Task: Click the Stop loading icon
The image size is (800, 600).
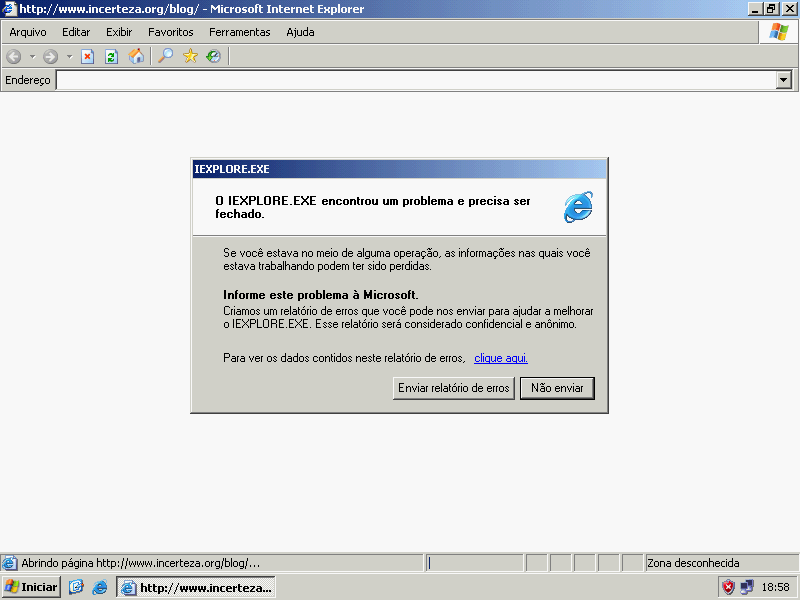Action: 88,56
